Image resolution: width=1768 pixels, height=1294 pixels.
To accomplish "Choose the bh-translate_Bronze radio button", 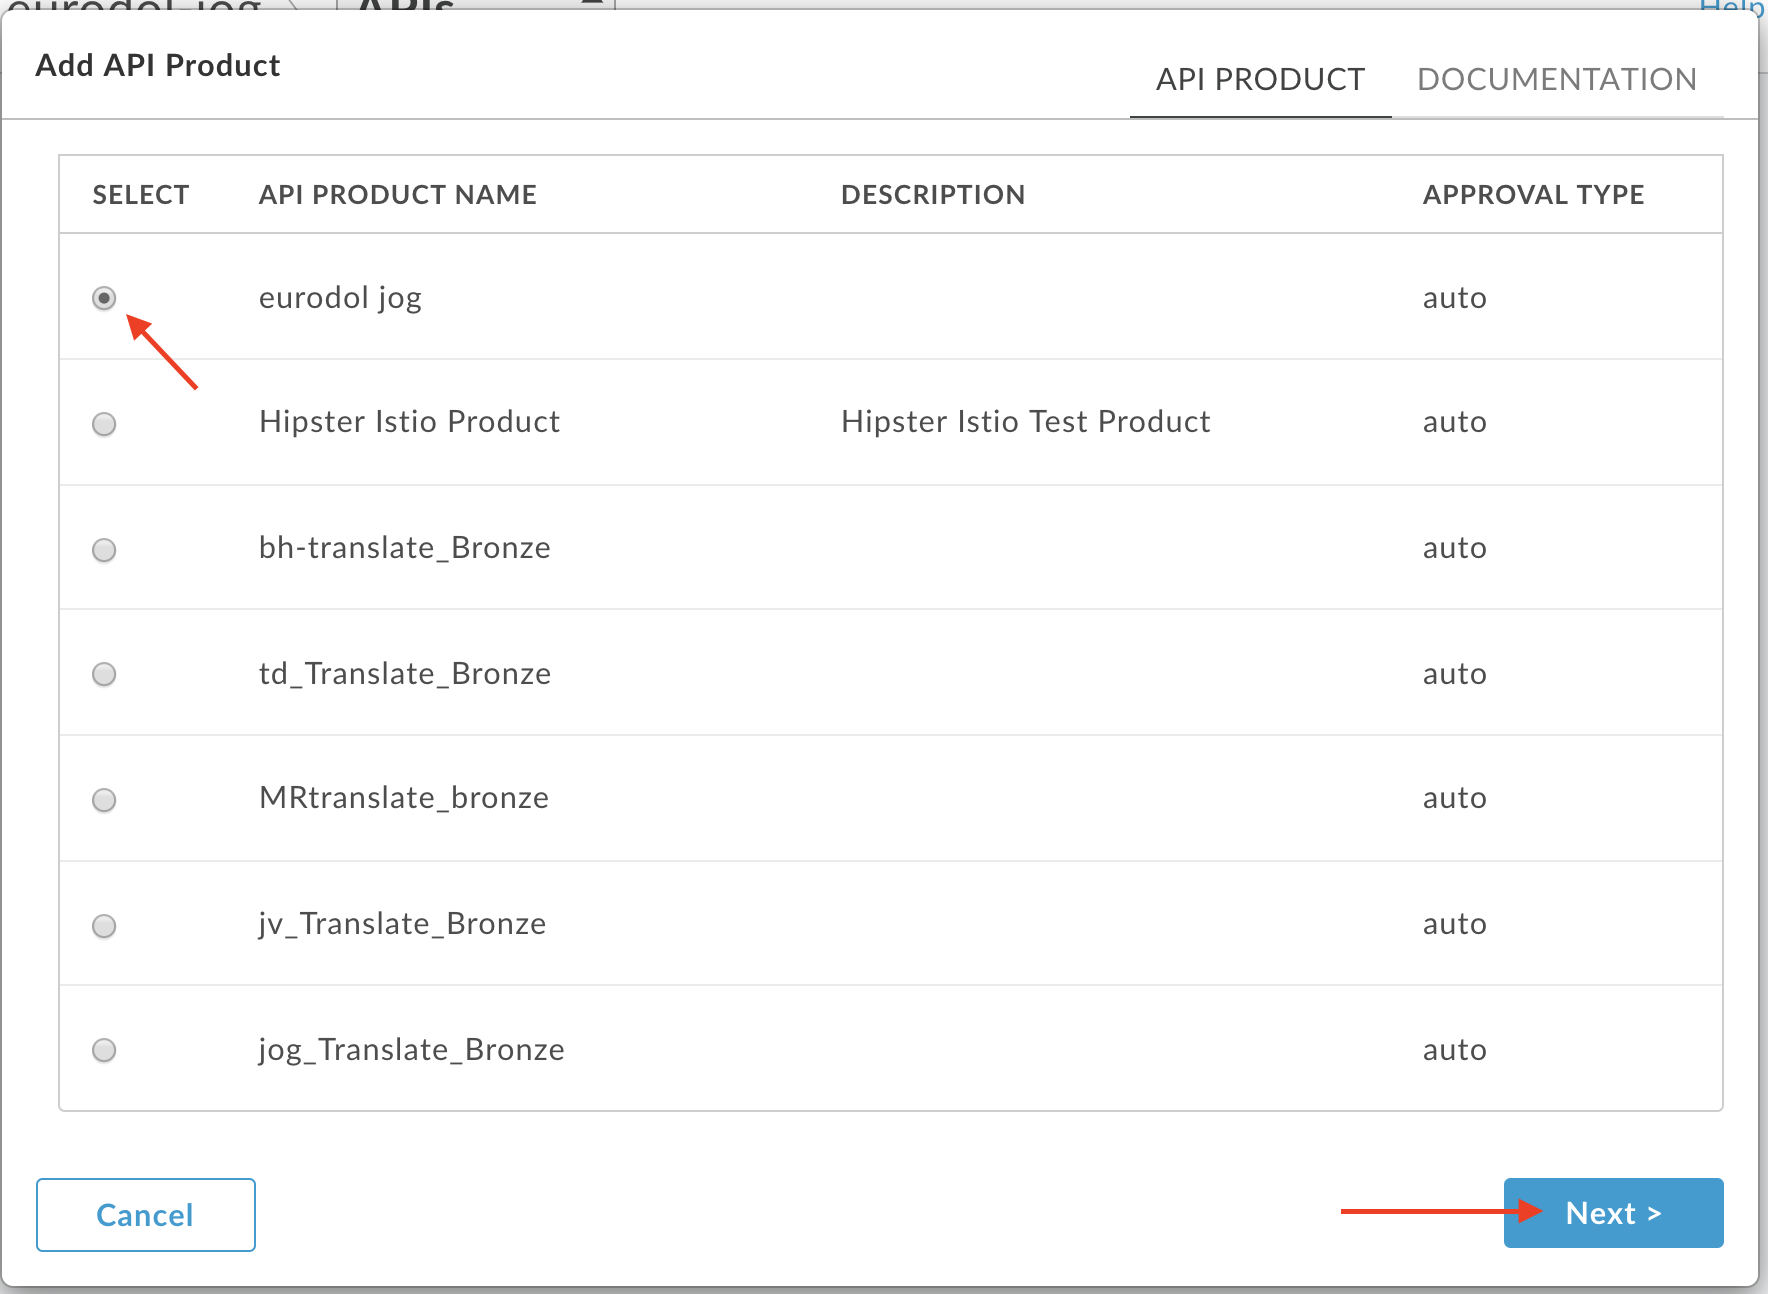I will click(x=104, y=550).
